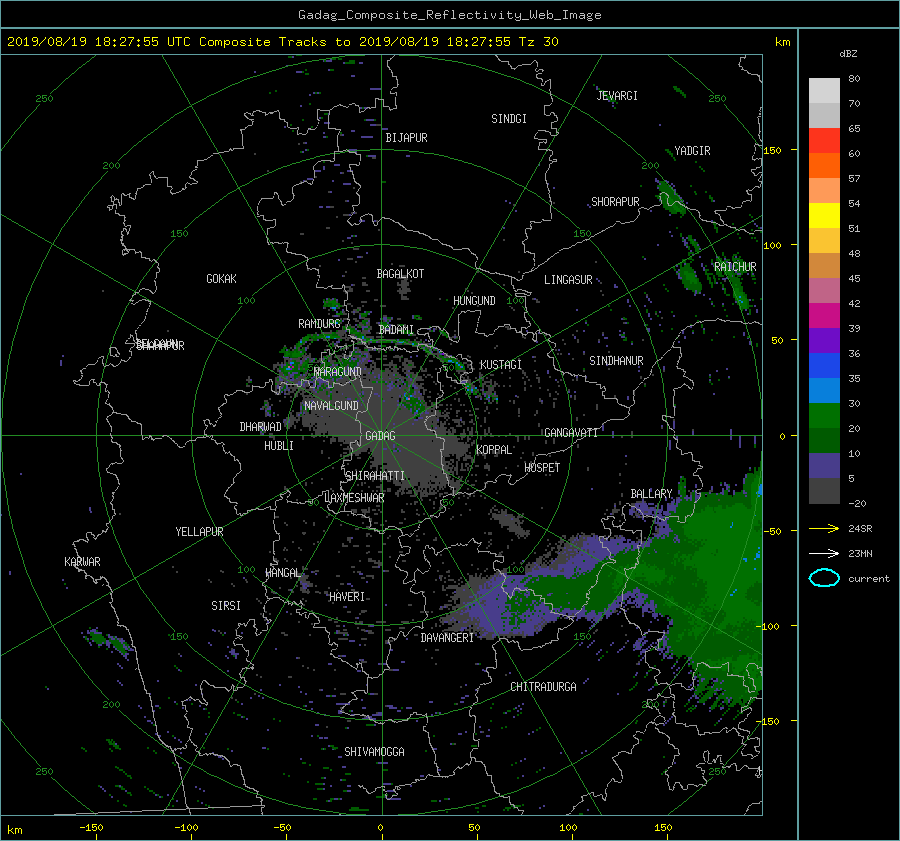Select the purple 36-39 dBZ color swatch

point(824,341)
